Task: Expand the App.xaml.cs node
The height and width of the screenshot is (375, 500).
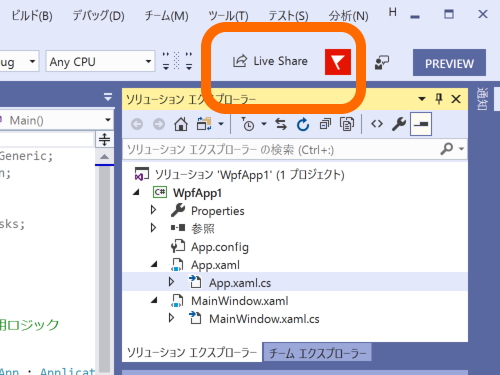Action: point(171,282)
